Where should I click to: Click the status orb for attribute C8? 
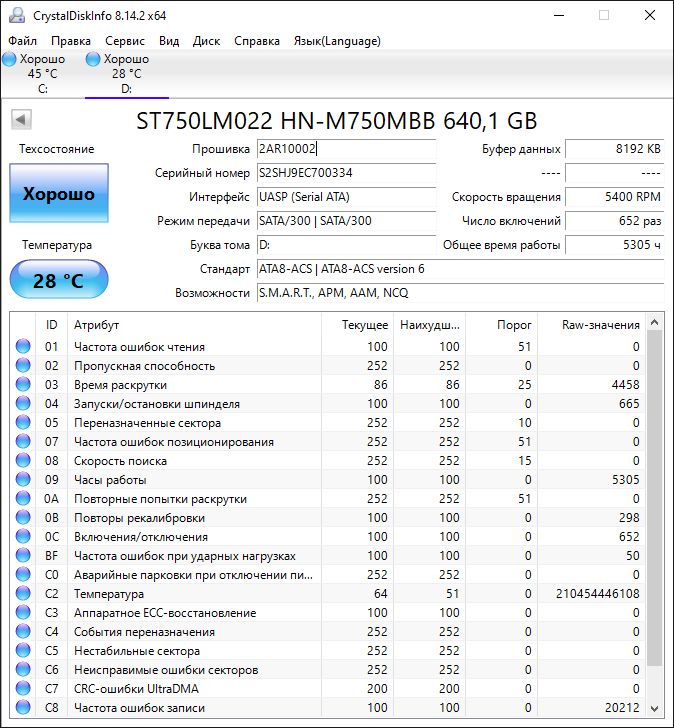(23, 708)
